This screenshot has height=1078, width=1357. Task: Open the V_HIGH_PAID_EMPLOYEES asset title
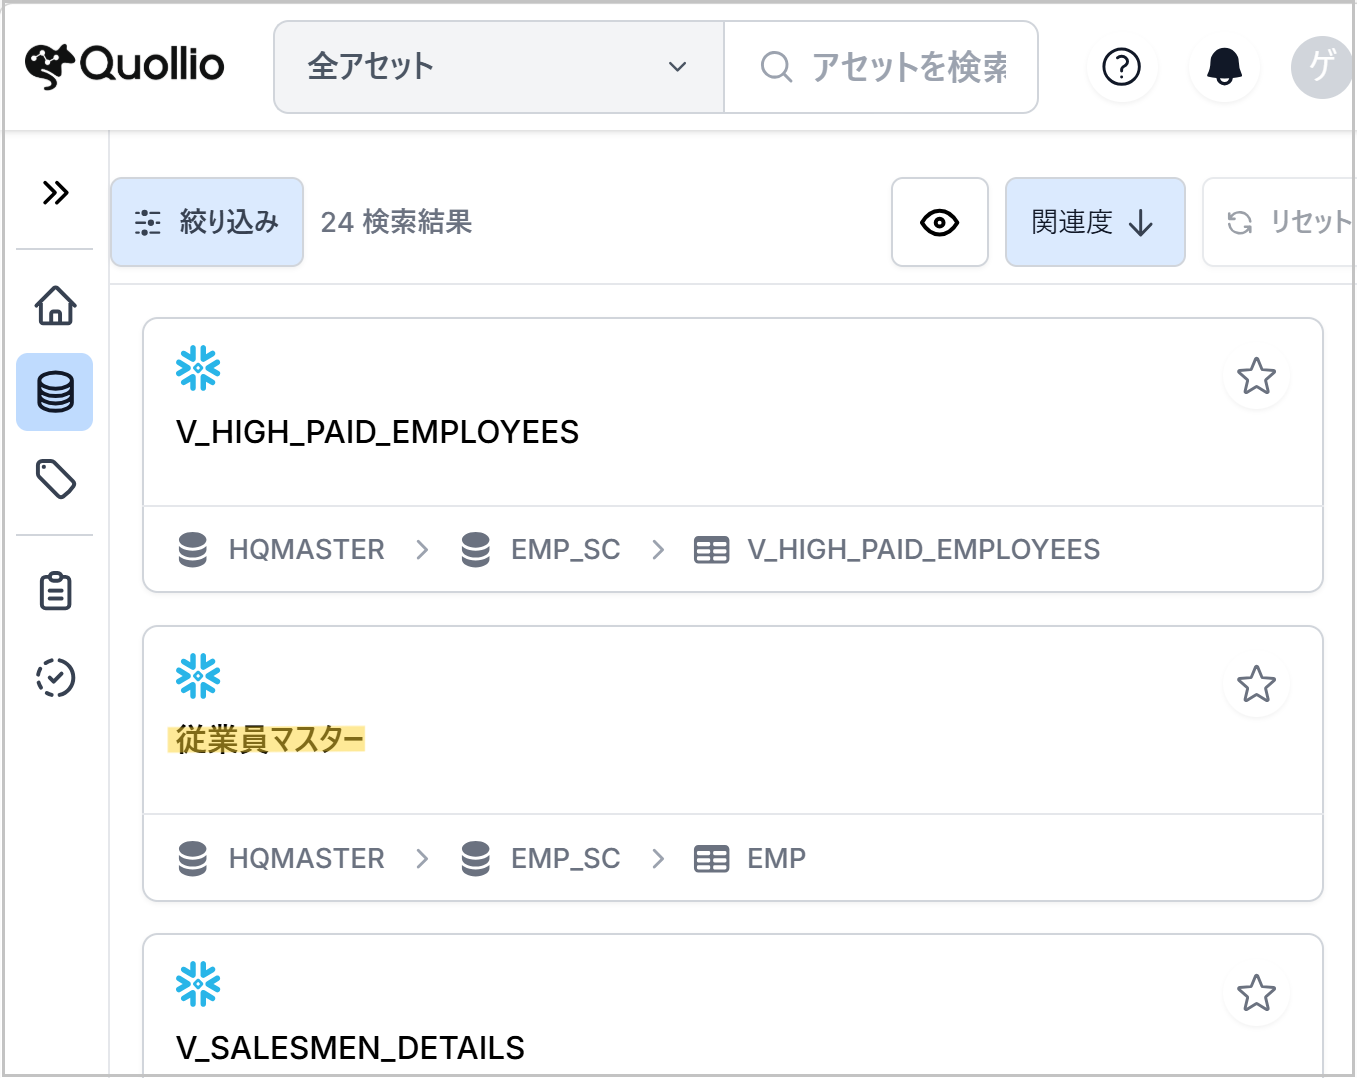coord(377,432)
